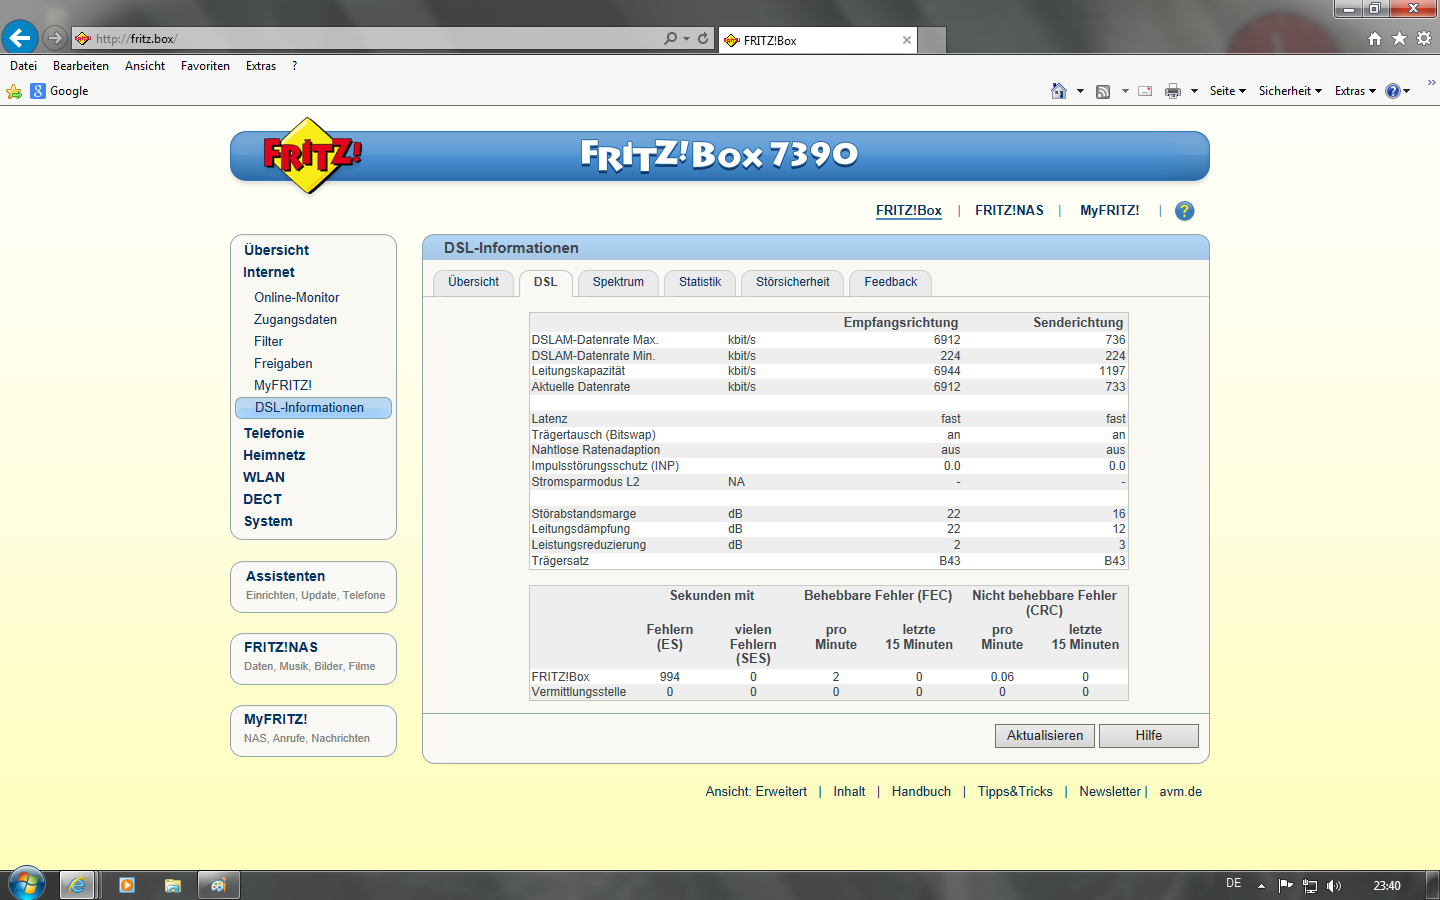This screenshot has width=1440, height=900.
Task: Click the page refresh icon
Action: pos(703,38)
